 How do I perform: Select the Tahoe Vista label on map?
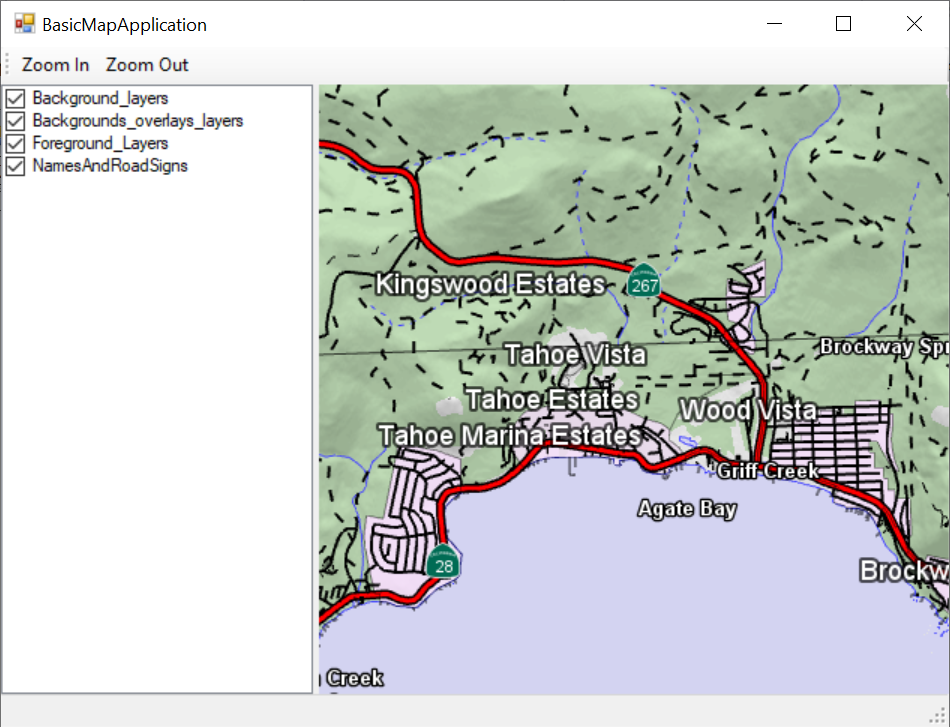point(575,355)
